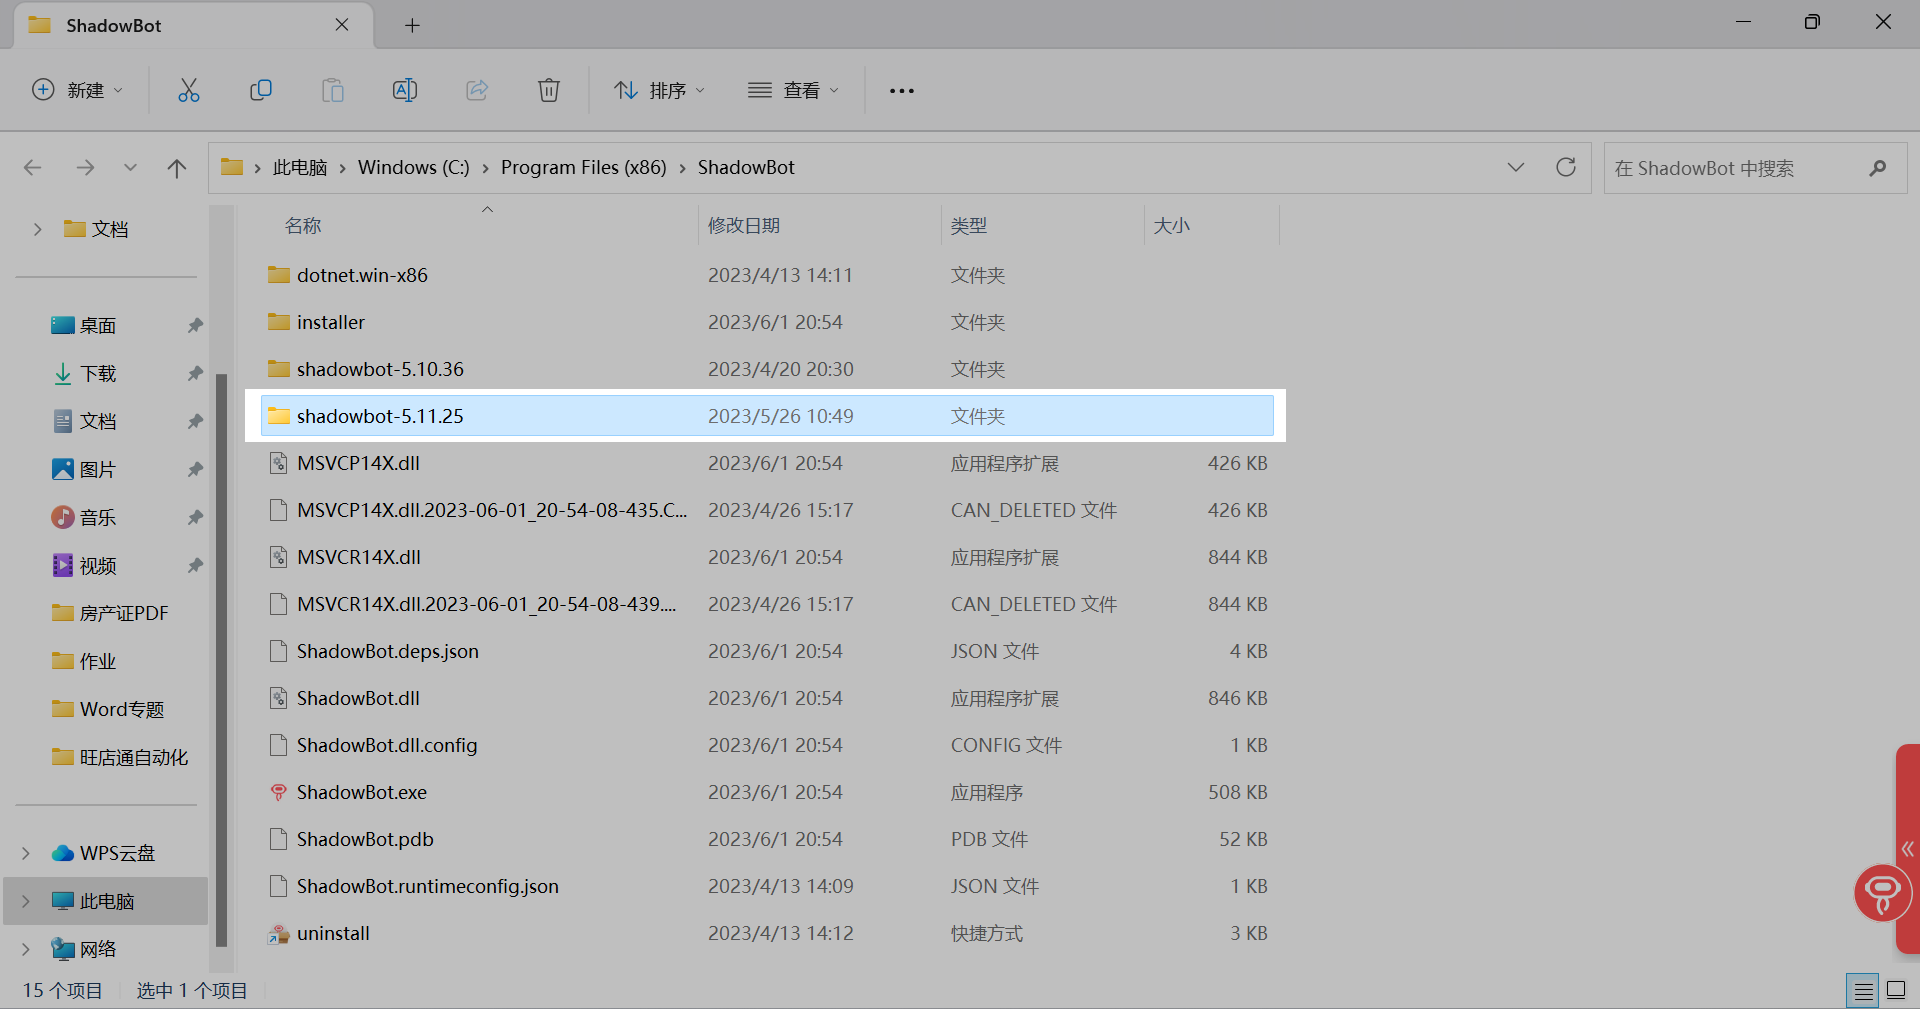
Task: Click the Rename icon in toolbar
Action: click(x=405, y=90)
